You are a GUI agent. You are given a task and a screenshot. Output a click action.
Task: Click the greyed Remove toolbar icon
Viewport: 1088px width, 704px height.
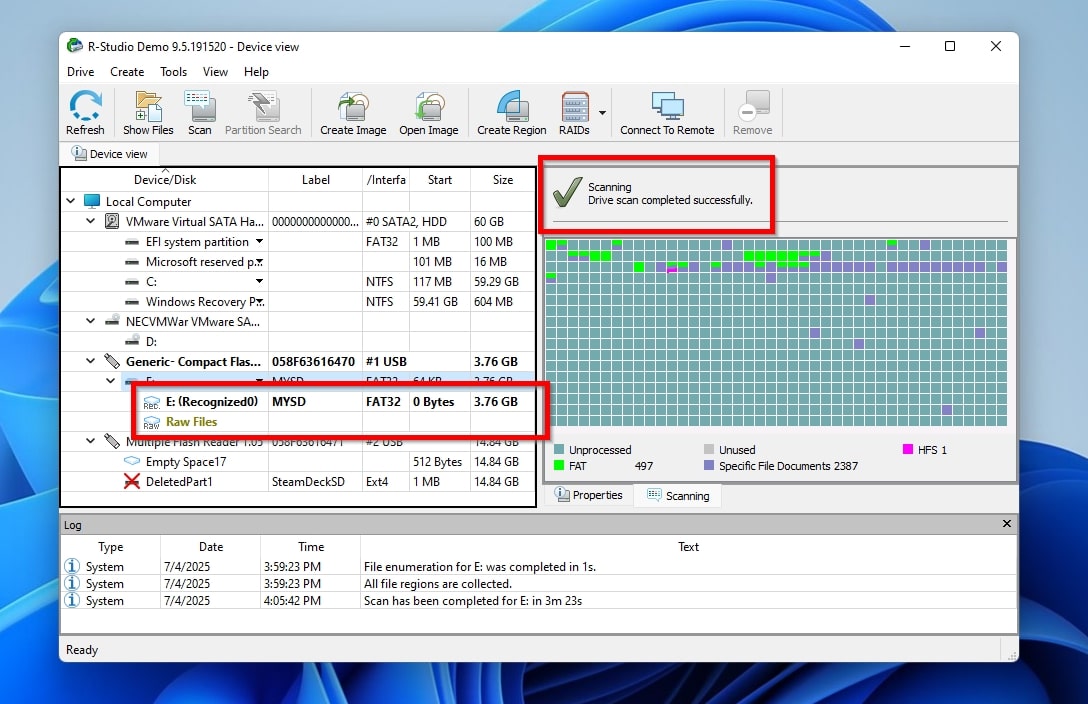[753, 106]
